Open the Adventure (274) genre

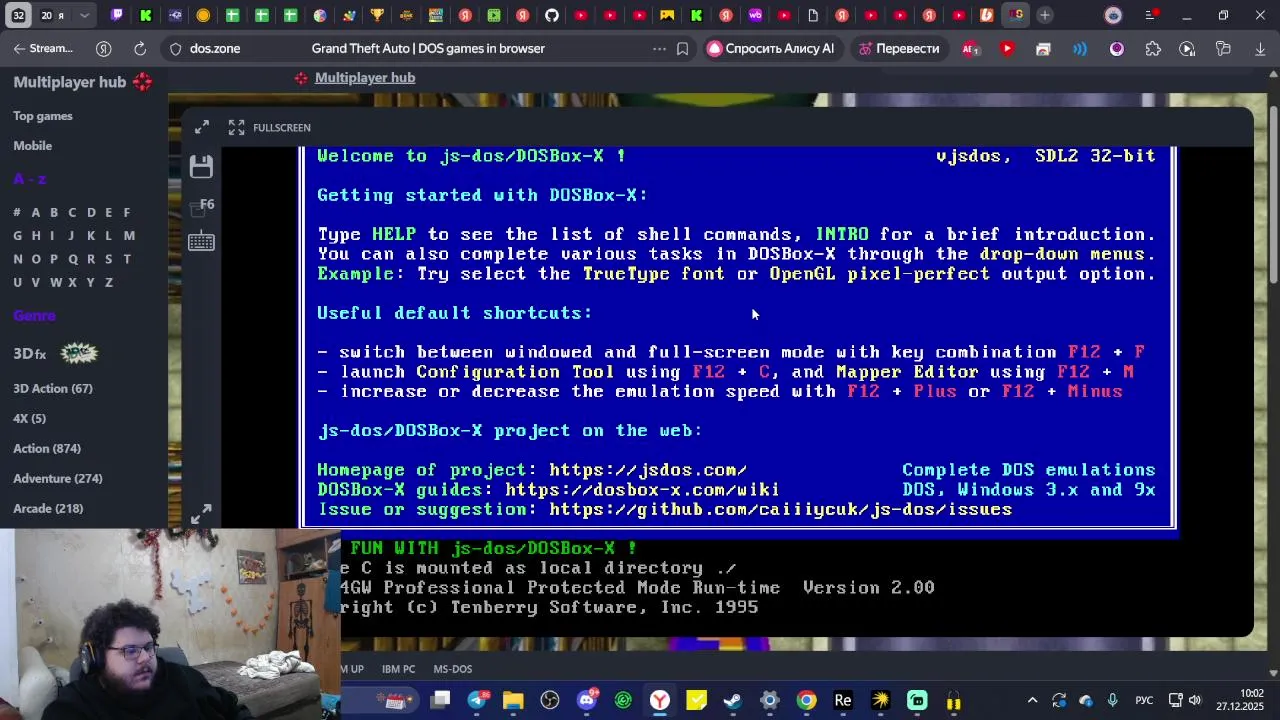click(58, 478)
